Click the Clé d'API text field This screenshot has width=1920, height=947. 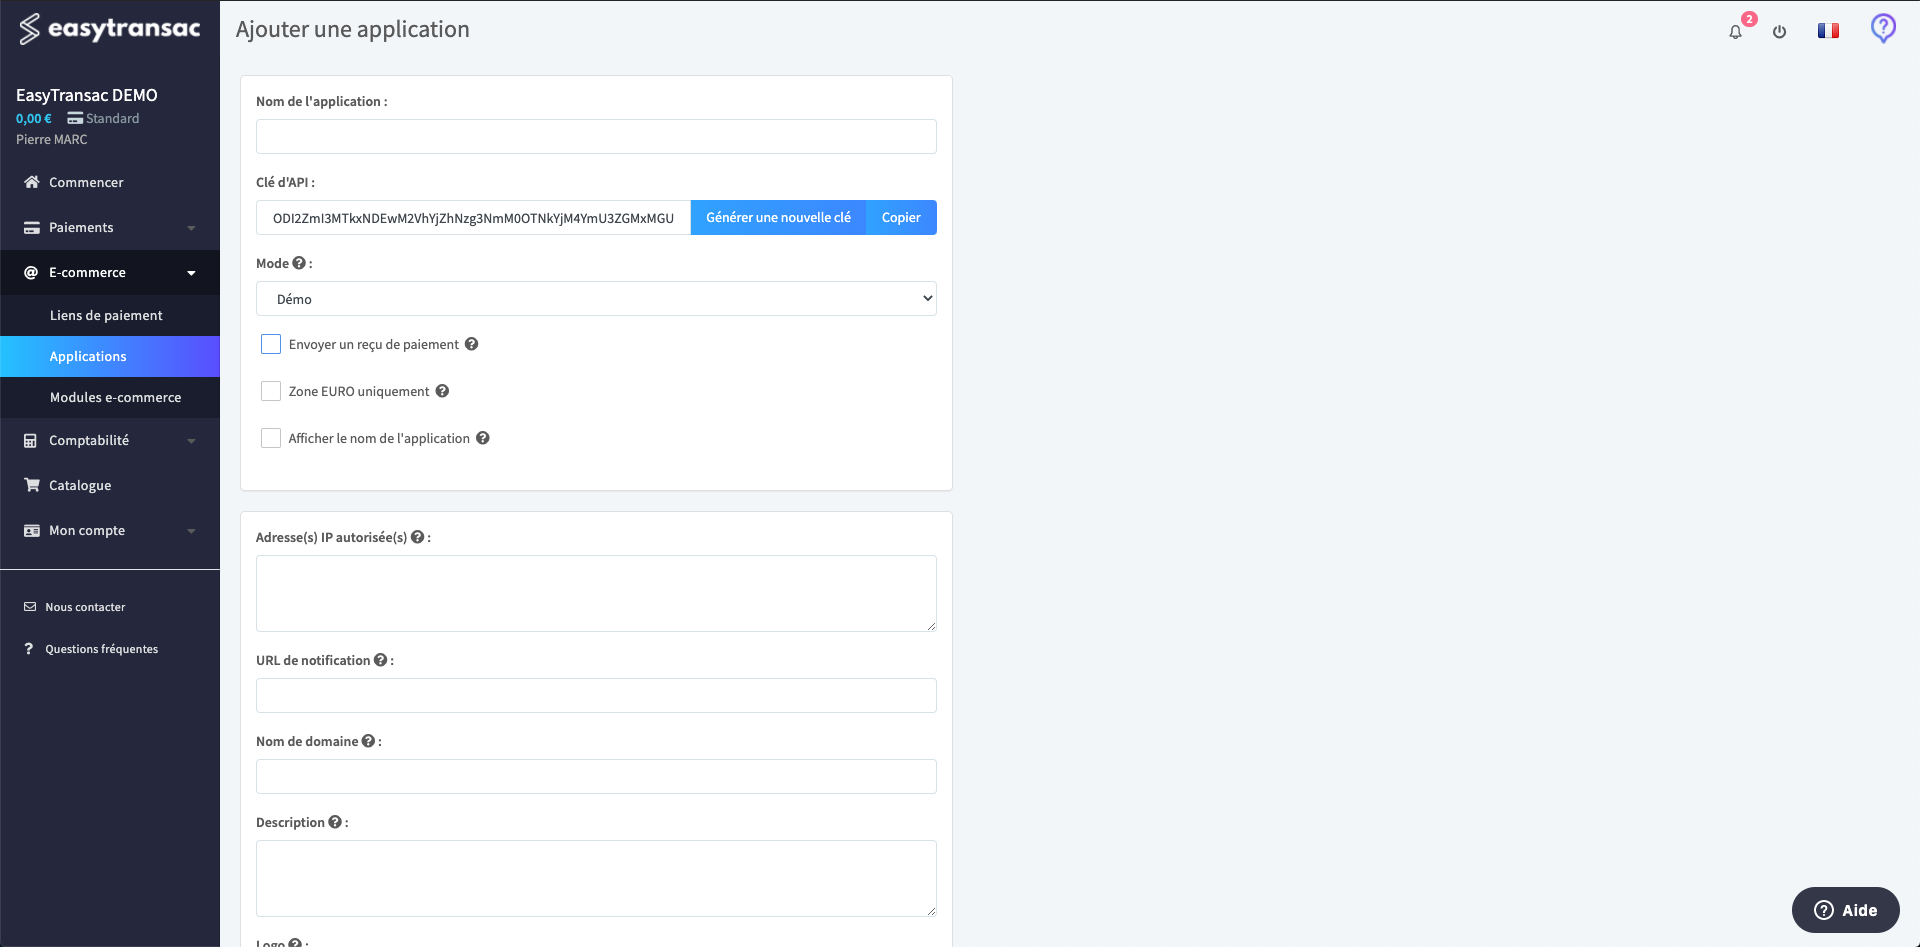pyautogui.click(x=473, y=217)
